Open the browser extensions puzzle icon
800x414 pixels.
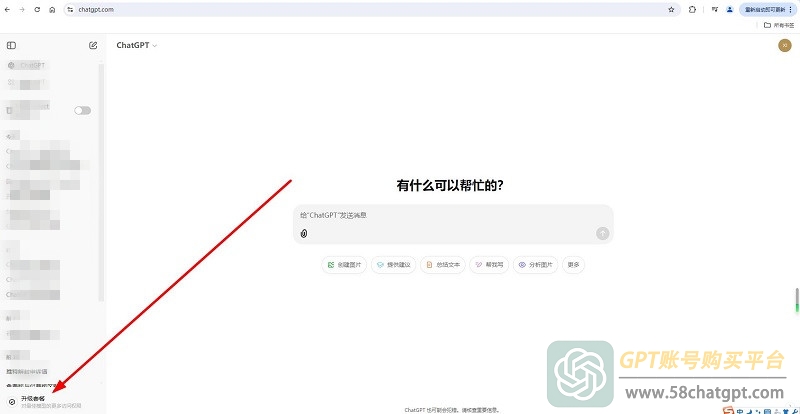pyautogui.click(x=692, y=10)
